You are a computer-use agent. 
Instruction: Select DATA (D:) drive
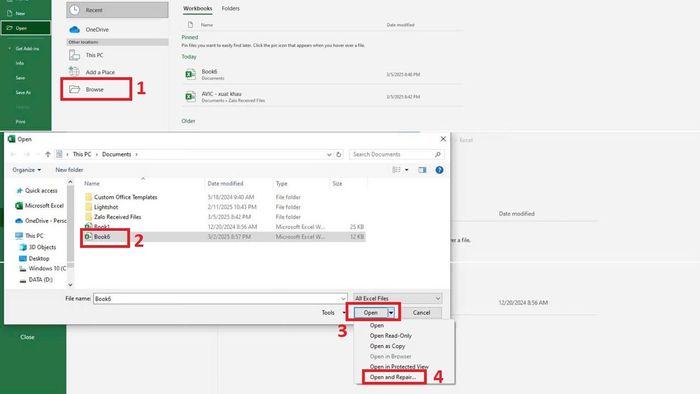pos(37,280)
